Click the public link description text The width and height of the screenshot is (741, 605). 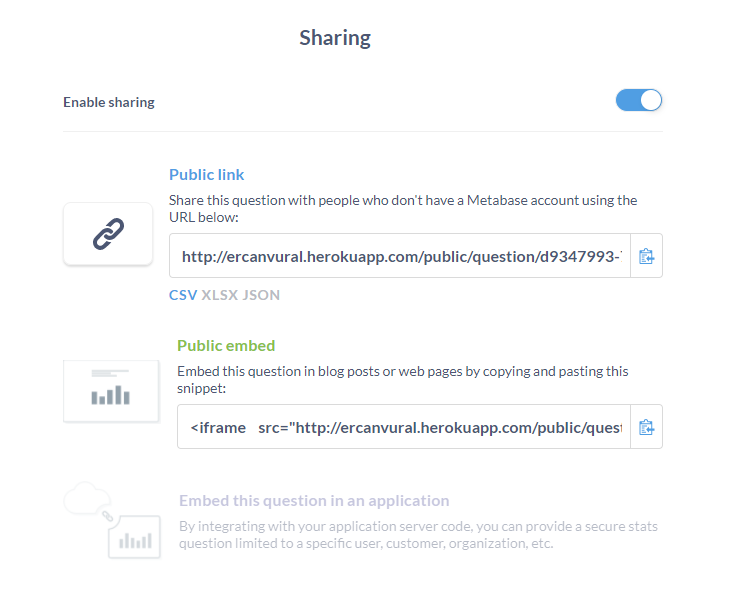coord(403,208)
